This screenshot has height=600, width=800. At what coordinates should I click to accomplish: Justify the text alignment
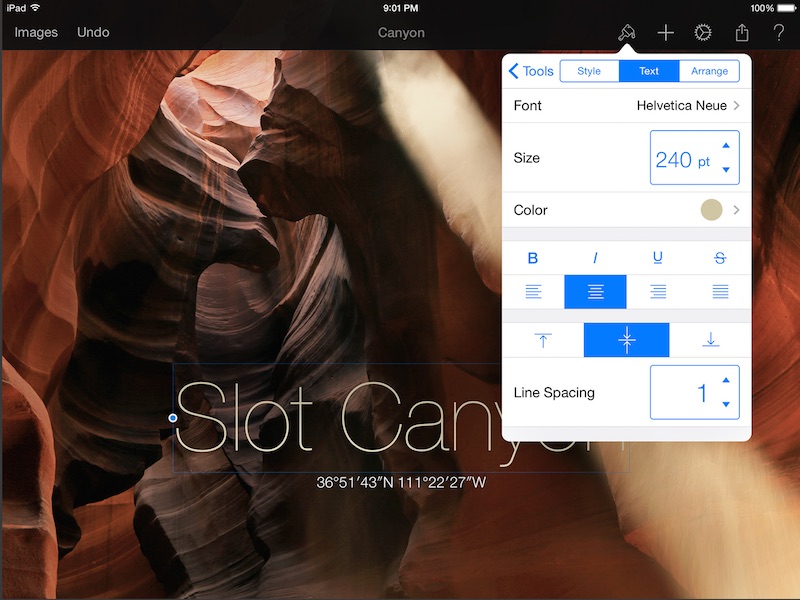click(x=720, y=292)
